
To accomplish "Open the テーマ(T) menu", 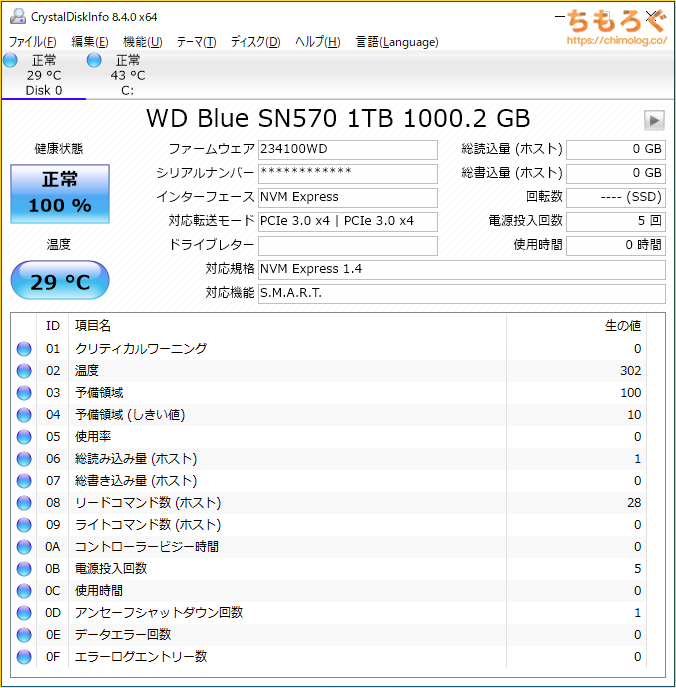I will pos(196,42).
